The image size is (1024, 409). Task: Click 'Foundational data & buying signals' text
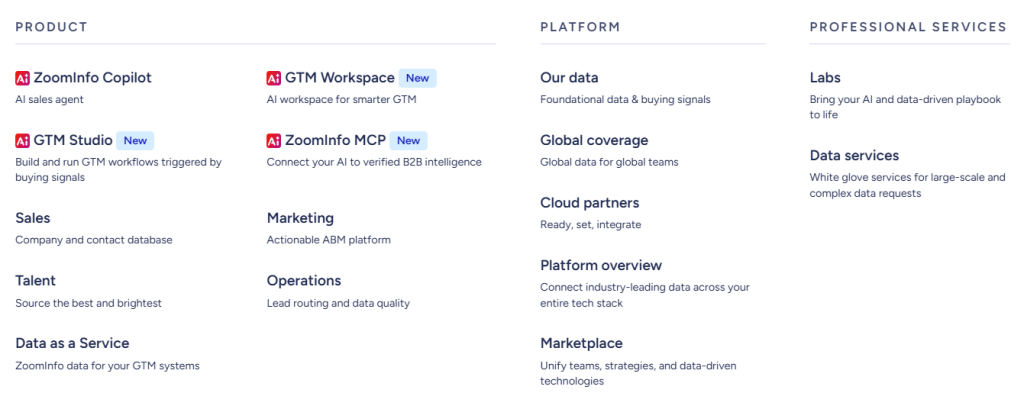[x=625, y=100]
